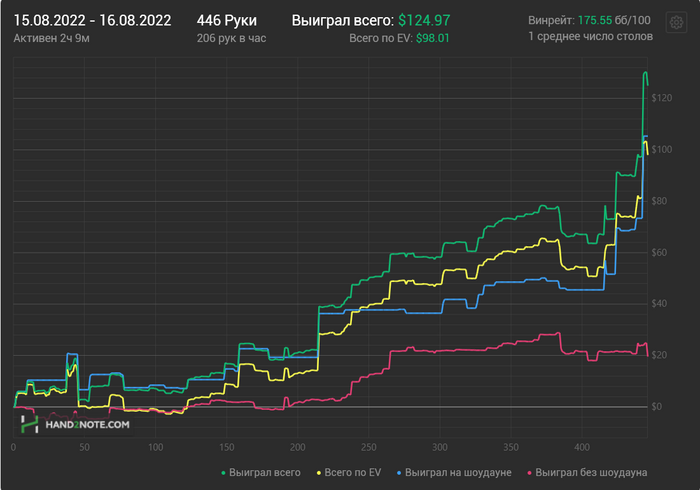Click the 'Винрейт:' label
700x490 pixels.
[x=551, y=20]
